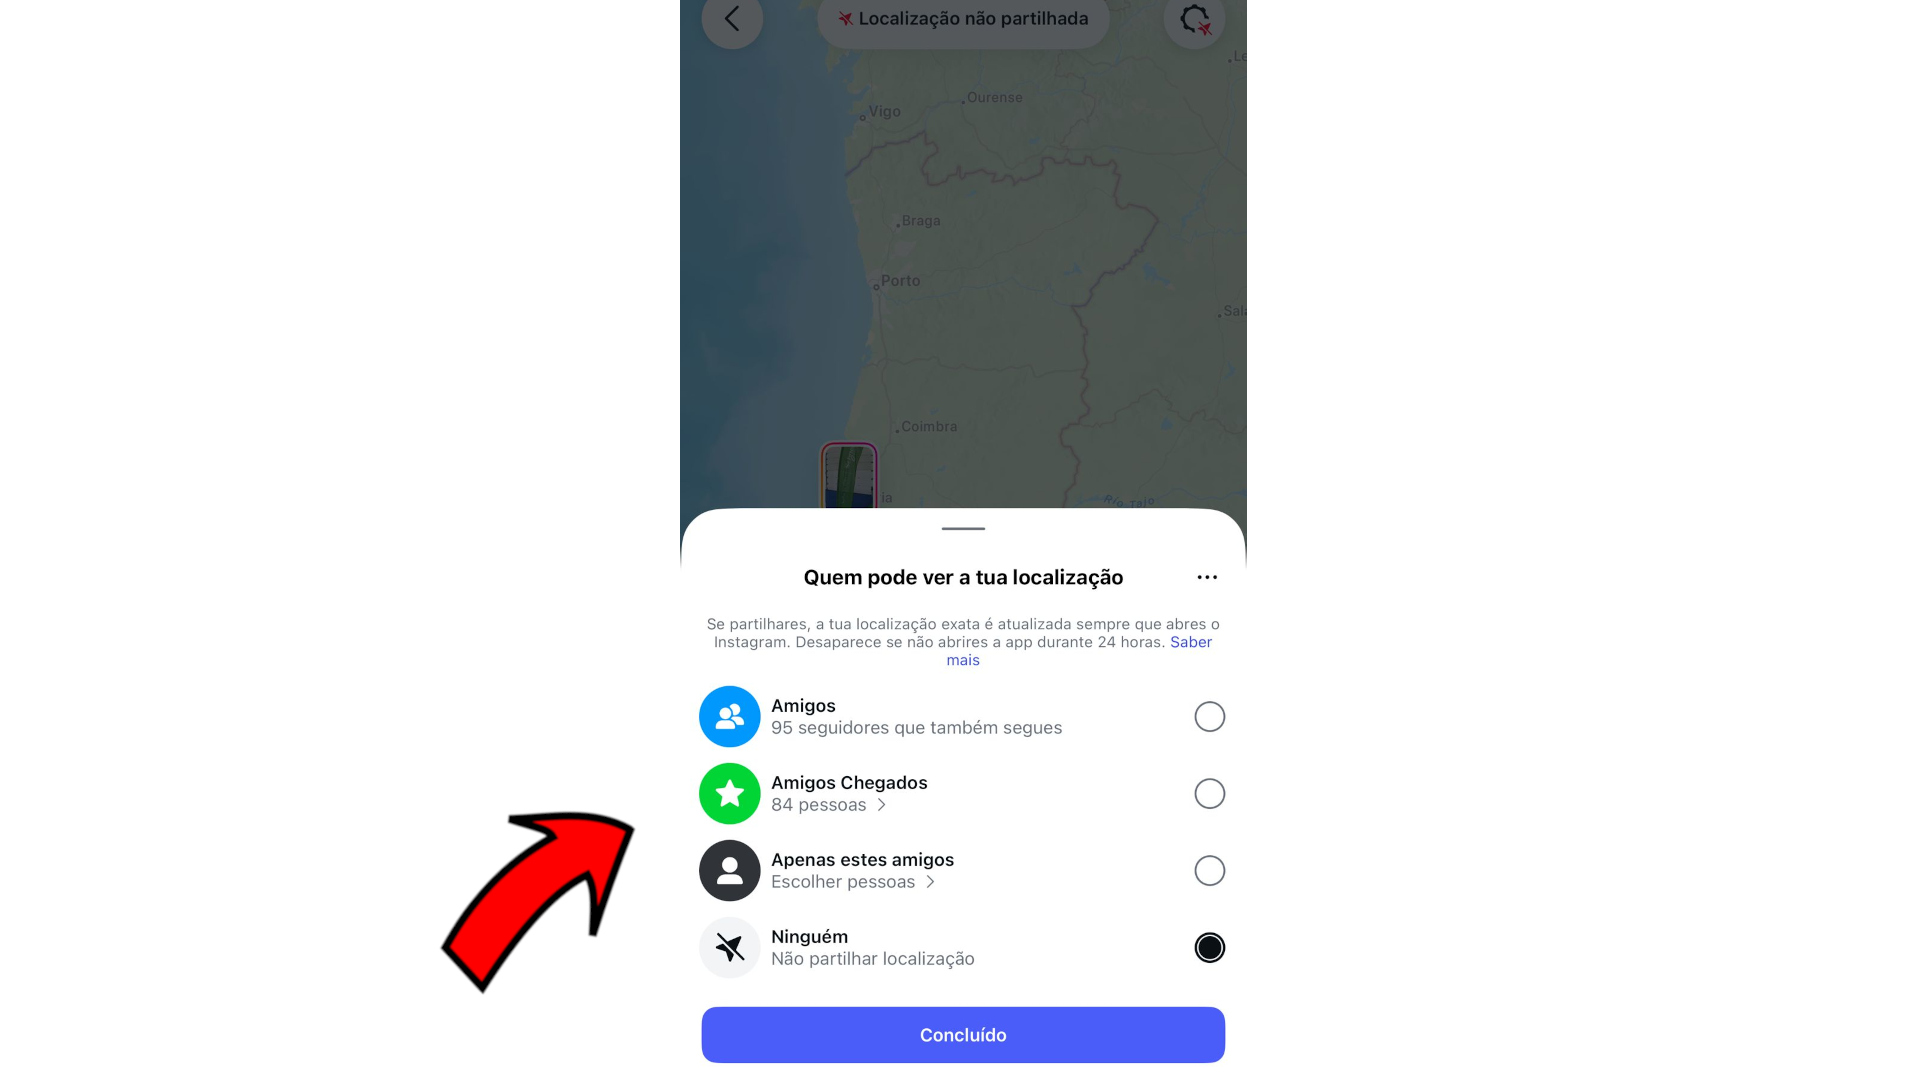1920x1080 pixels.
Task: Tap the dark person icon for Apenas estes amigos
Action: [730, 870]
